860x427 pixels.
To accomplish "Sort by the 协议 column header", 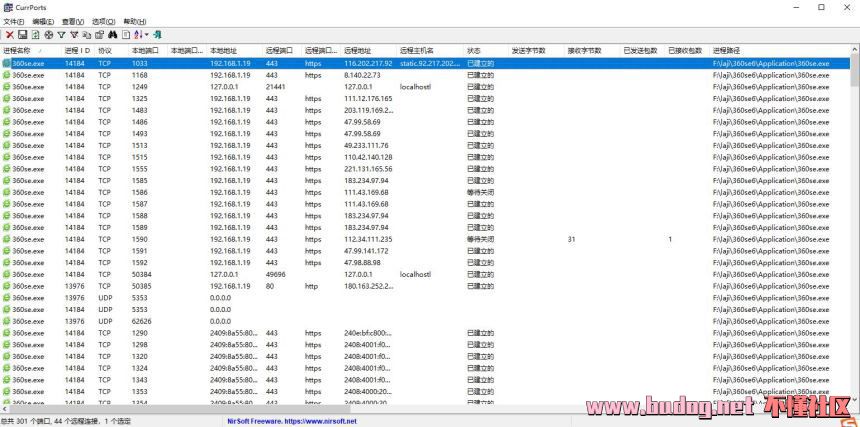I will [112, 50].
